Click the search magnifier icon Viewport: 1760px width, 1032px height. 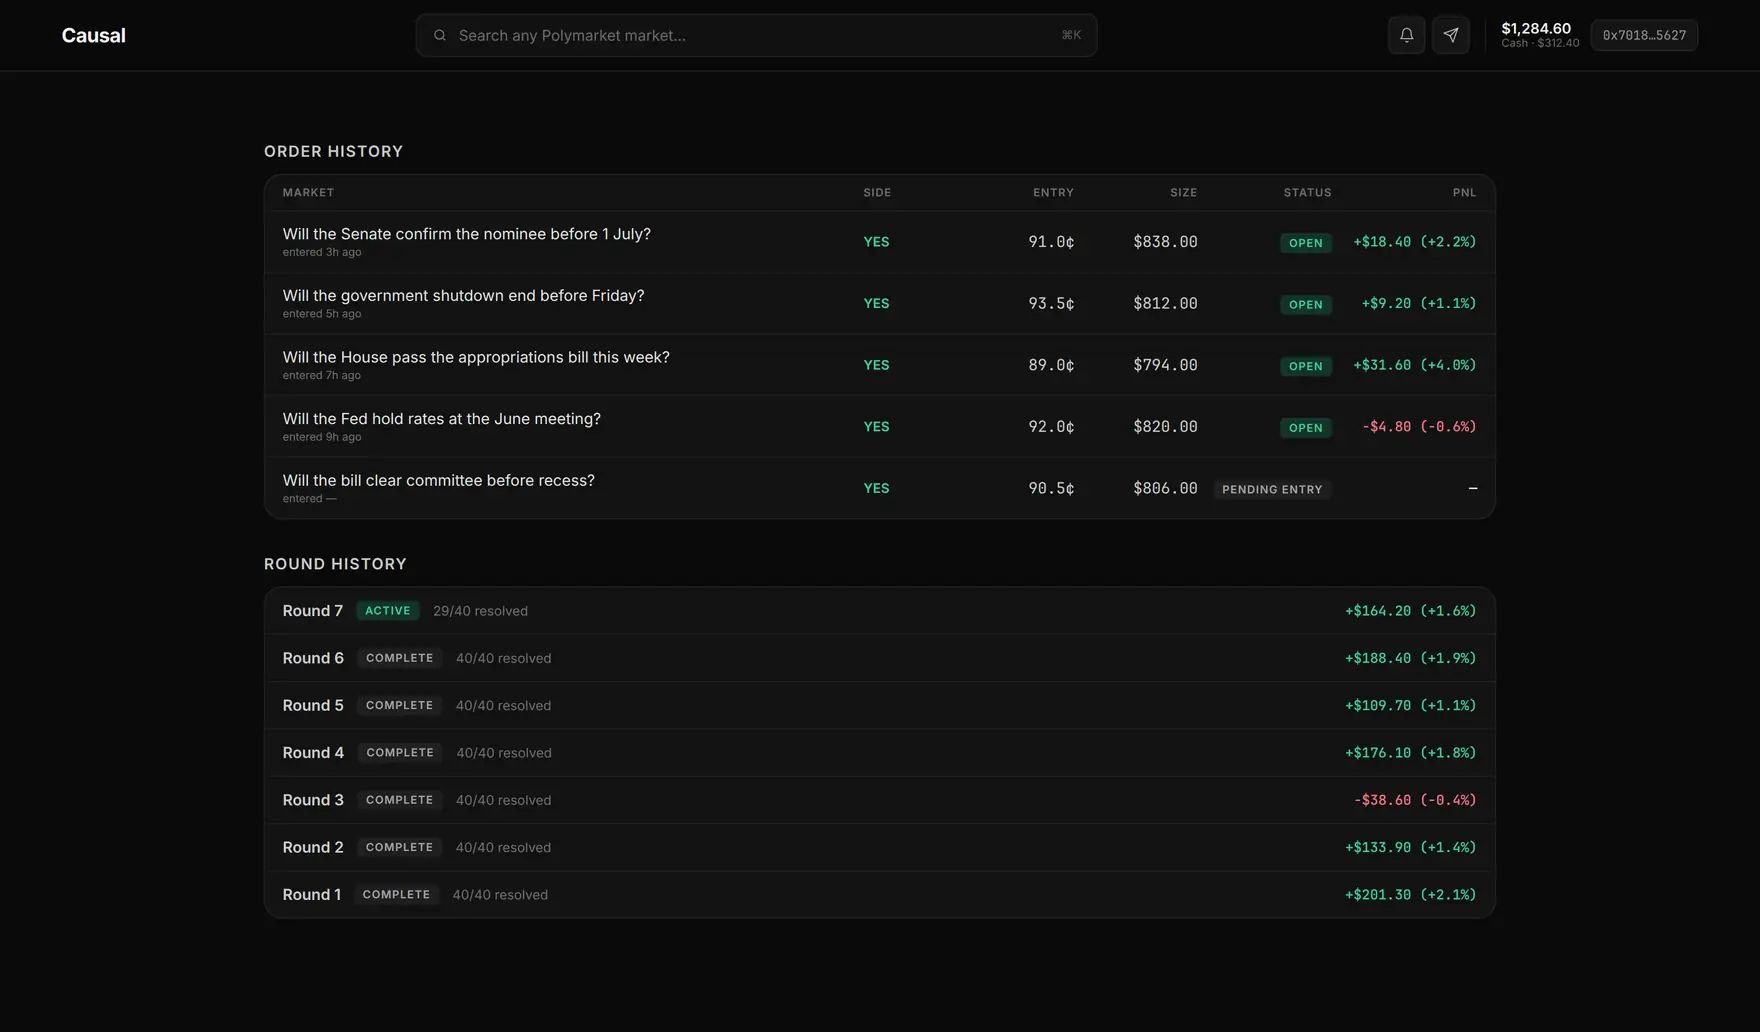pyautogui.click(x=440, y=35)
